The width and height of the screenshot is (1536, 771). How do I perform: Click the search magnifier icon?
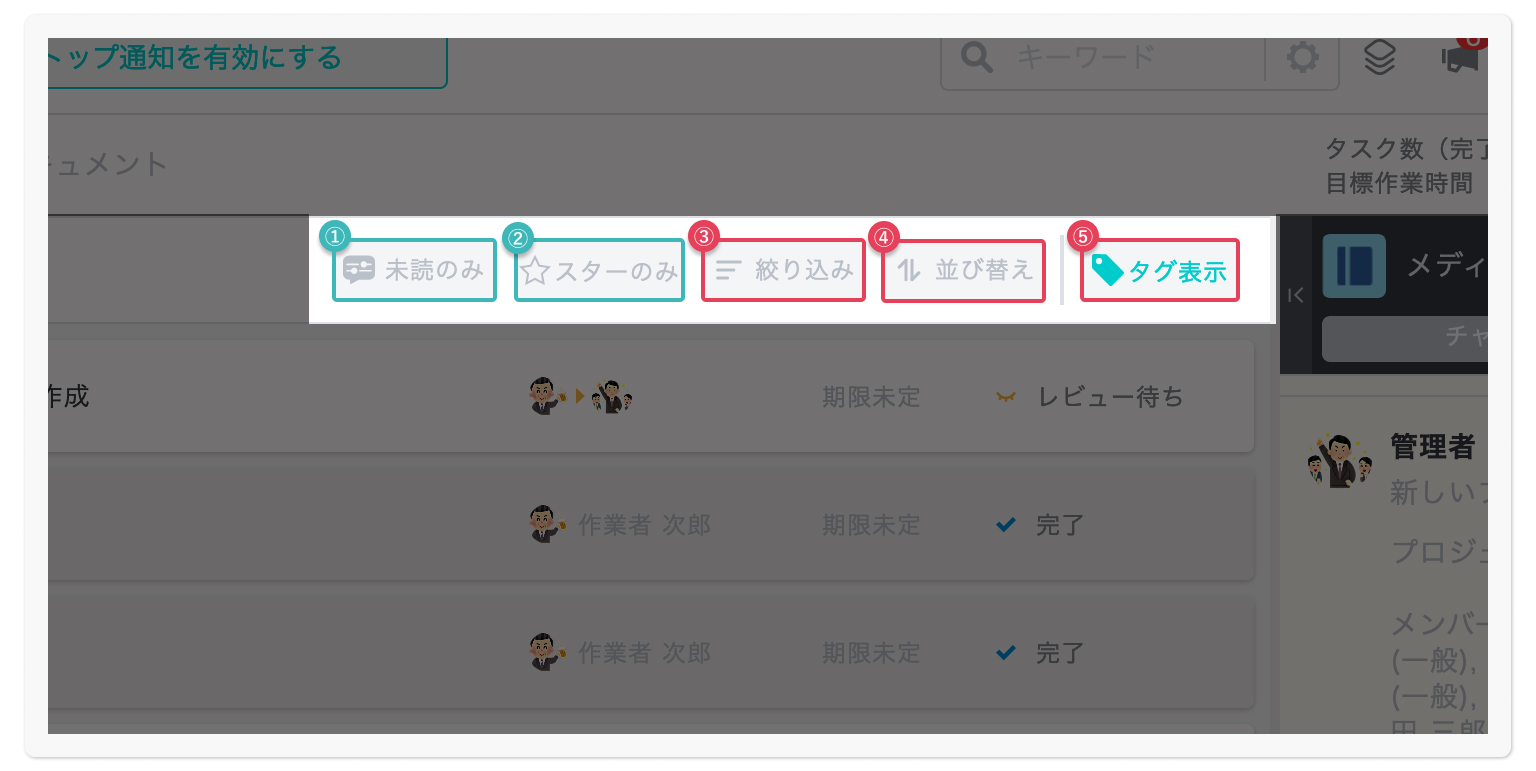point(977,58)
